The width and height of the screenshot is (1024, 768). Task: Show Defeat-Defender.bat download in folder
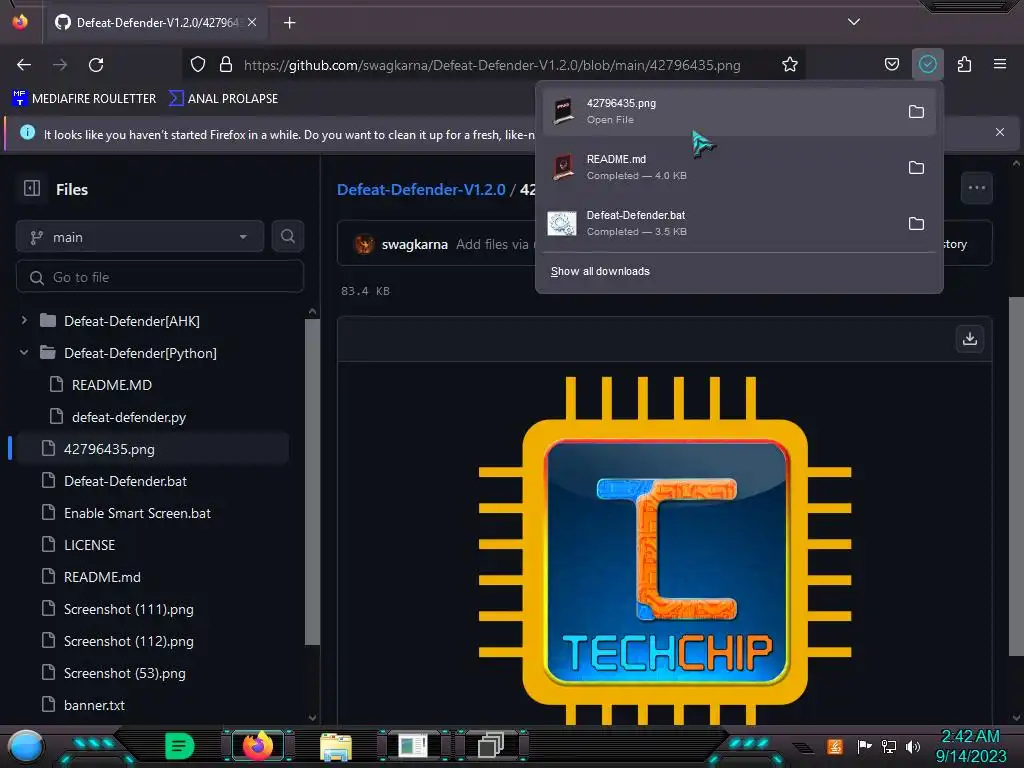point(916,223)
